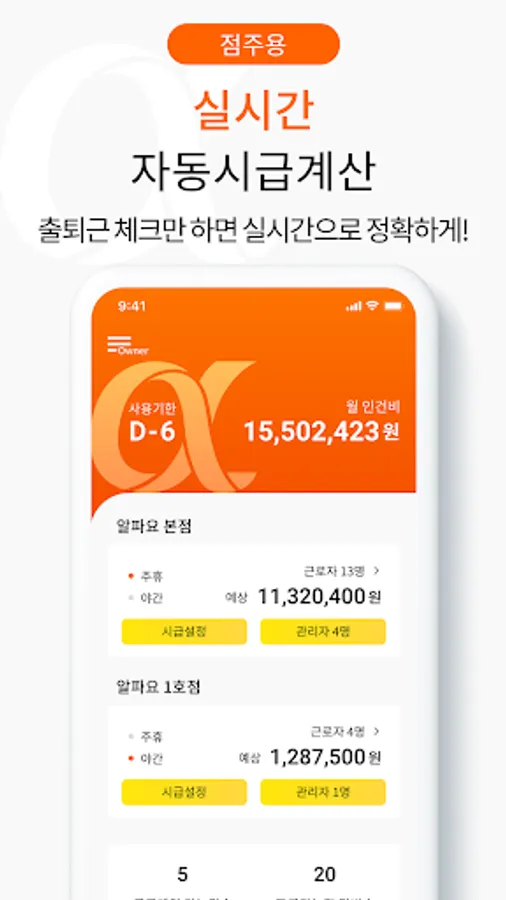Toggle 야간 indicator for 알파요 본점
The height and width of the screenshot is (900, 506).
pos(145,598)
